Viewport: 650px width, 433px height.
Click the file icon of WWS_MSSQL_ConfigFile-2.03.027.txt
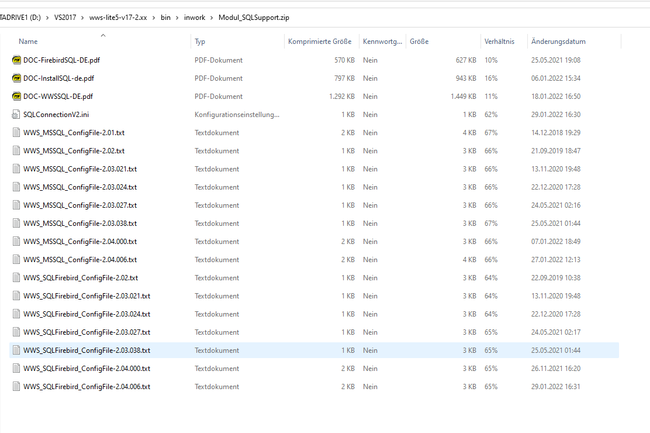click(16, 205)
